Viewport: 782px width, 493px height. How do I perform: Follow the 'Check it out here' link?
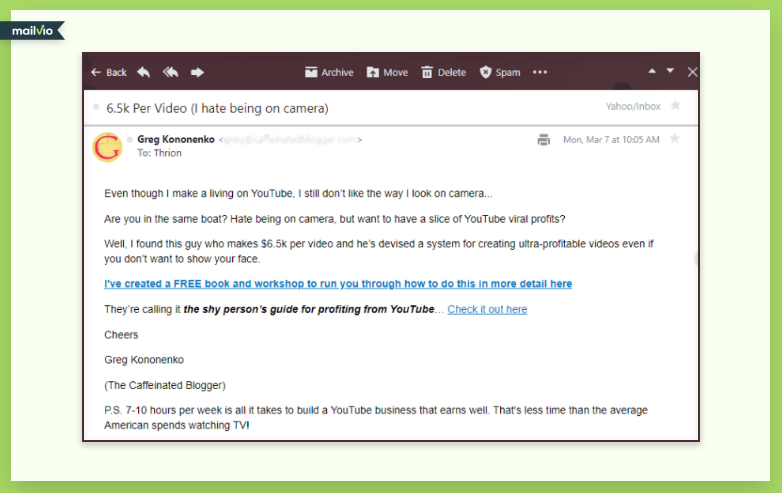point(487,309)
